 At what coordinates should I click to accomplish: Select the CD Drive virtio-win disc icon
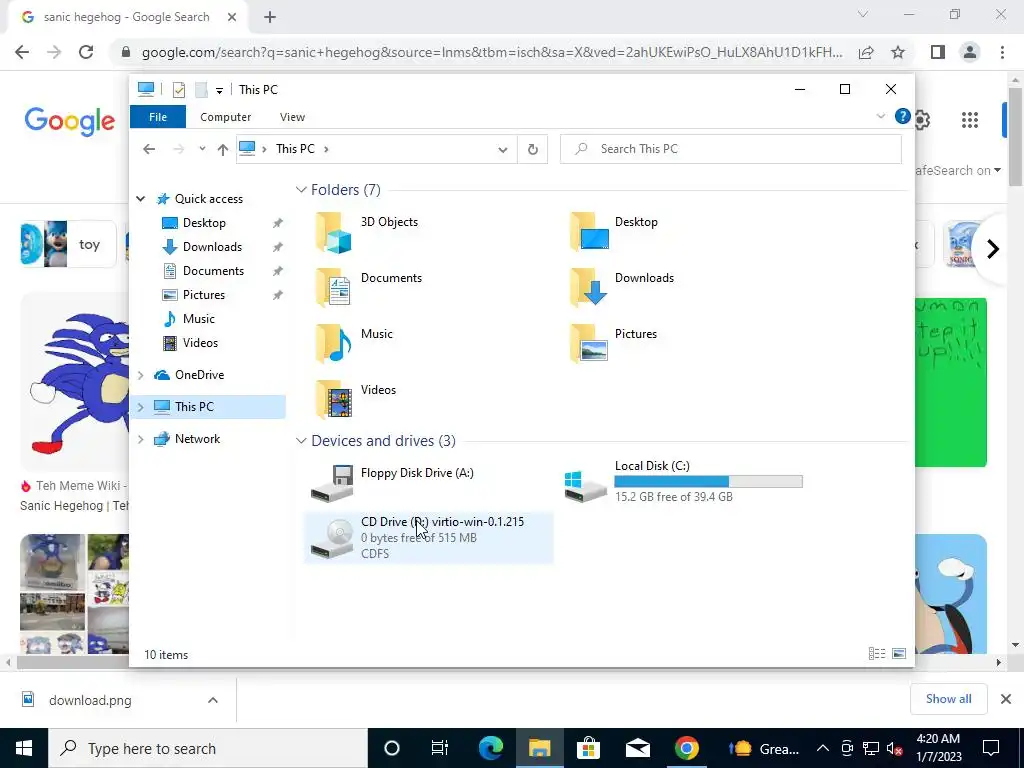click(x=332, y=539)
